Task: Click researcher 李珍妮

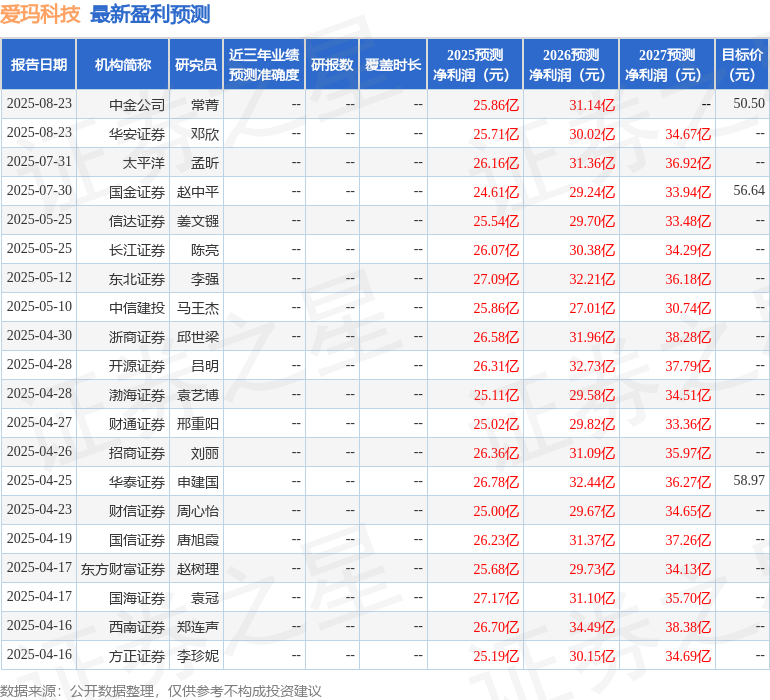Action: [x=198, y=655]
